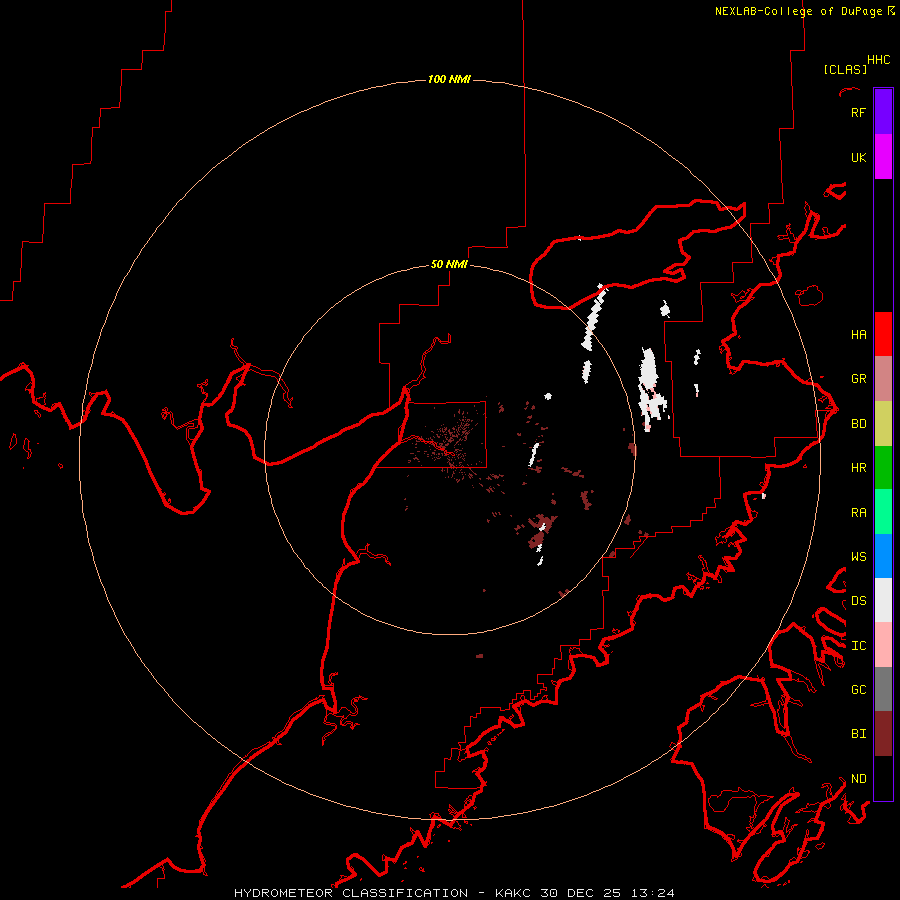Click the ND legend label
Screen dimensions: 900x900
[858, 778]
